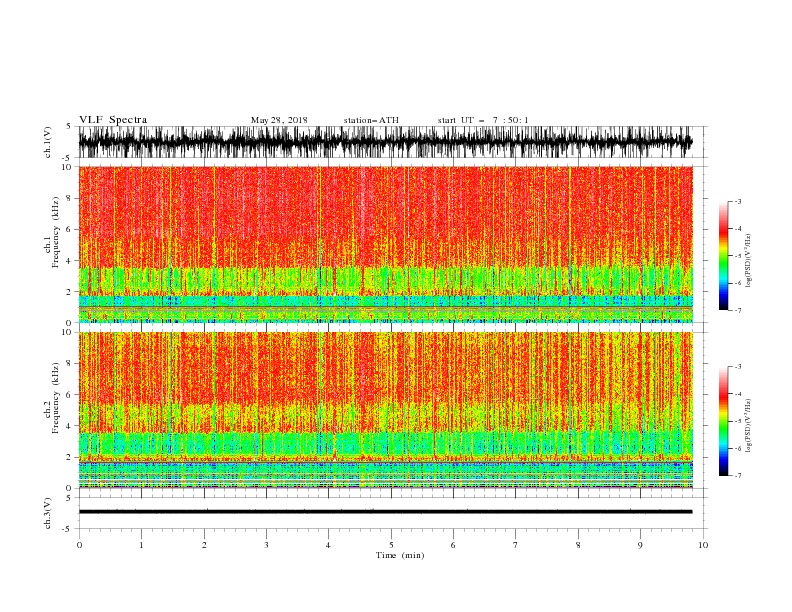This screenshot has width=792, height=612.
Task: Click the "9" tick label on the time axis
Action: 640,545
